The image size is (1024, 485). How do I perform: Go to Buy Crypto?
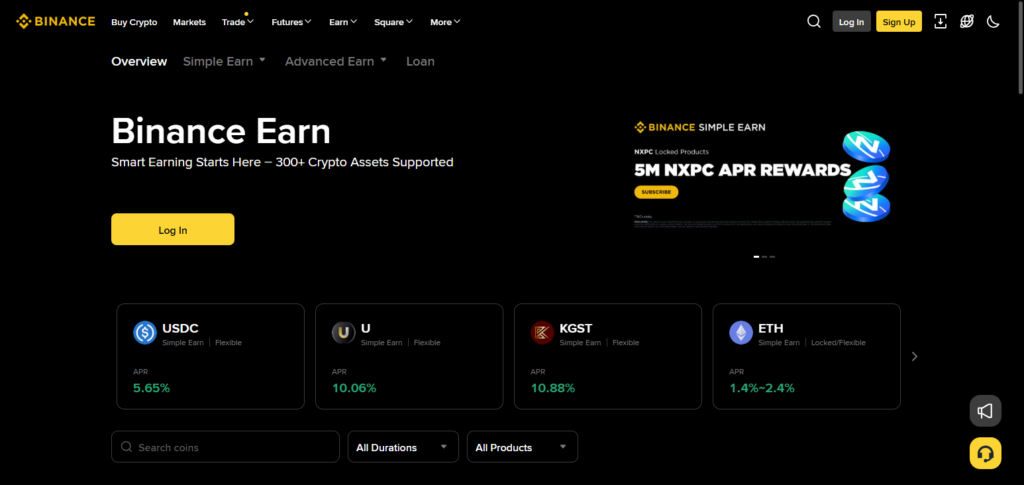[x=134, y=22]
